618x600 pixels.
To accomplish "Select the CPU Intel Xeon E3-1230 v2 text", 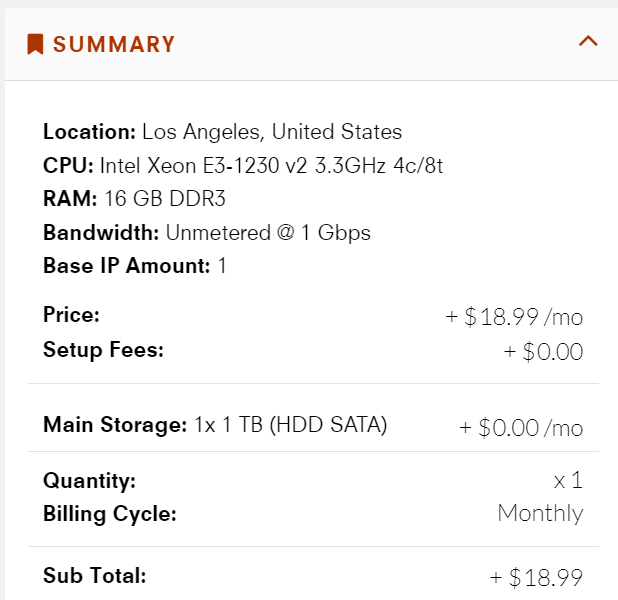I will [243, 165].
